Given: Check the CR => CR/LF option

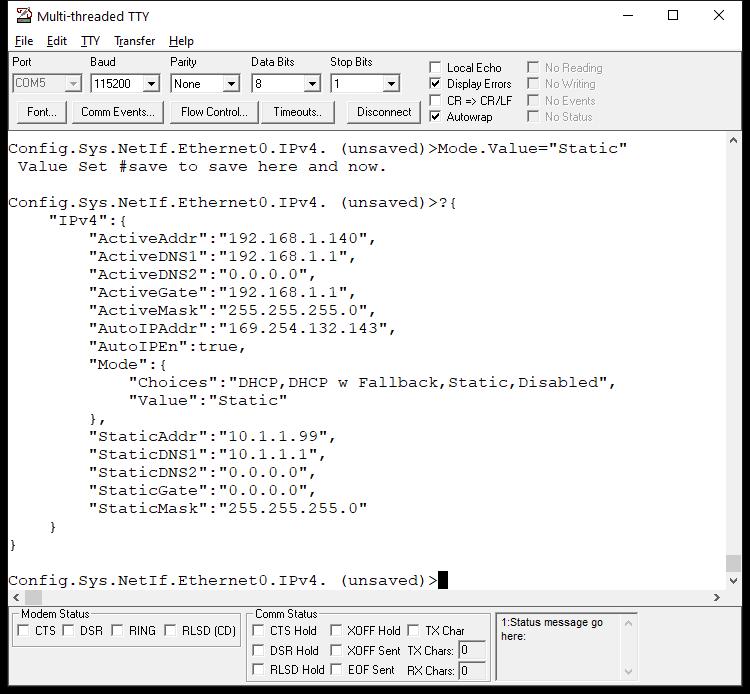Looking at the screenshot, I should point(435,100).
